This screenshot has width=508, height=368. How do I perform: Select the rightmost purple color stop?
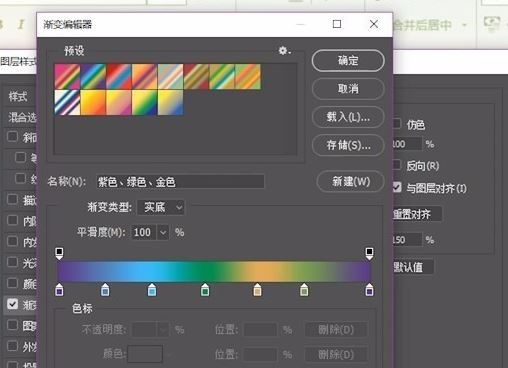coord(369,290)
